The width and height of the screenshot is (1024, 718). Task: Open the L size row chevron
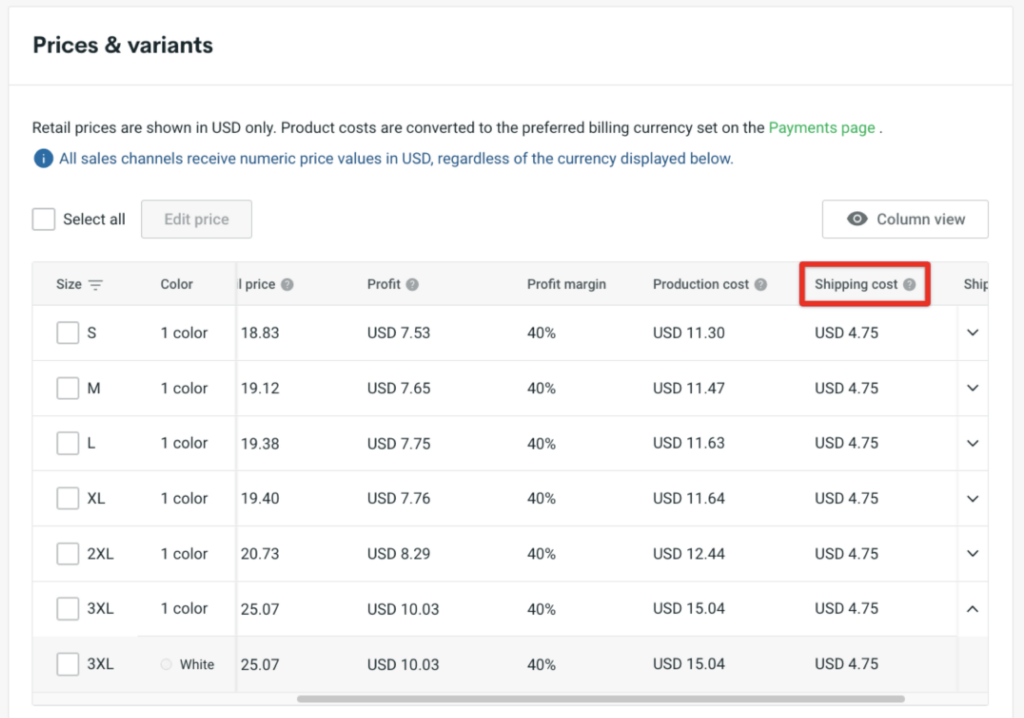click(971, 443)
